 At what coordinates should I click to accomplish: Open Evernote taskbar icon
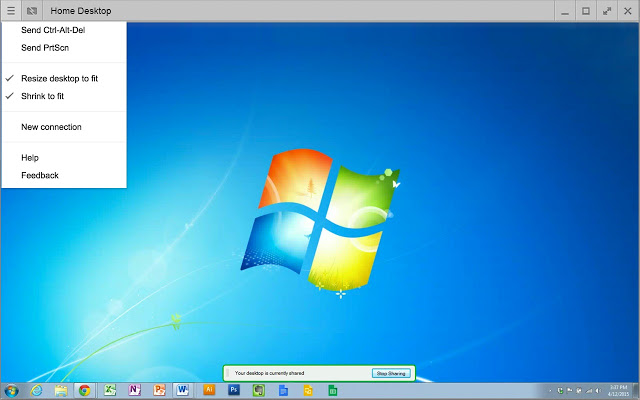[x=258, y=391]
